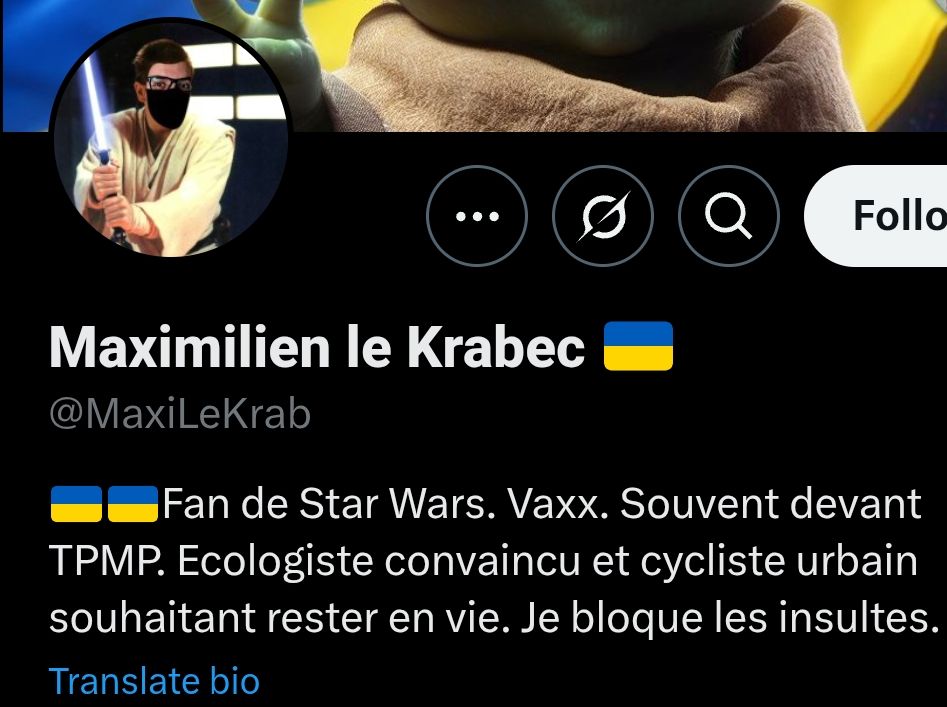Click the "cycliste urbain" bio phrase

pyautogui.click(x=779, y=561)
